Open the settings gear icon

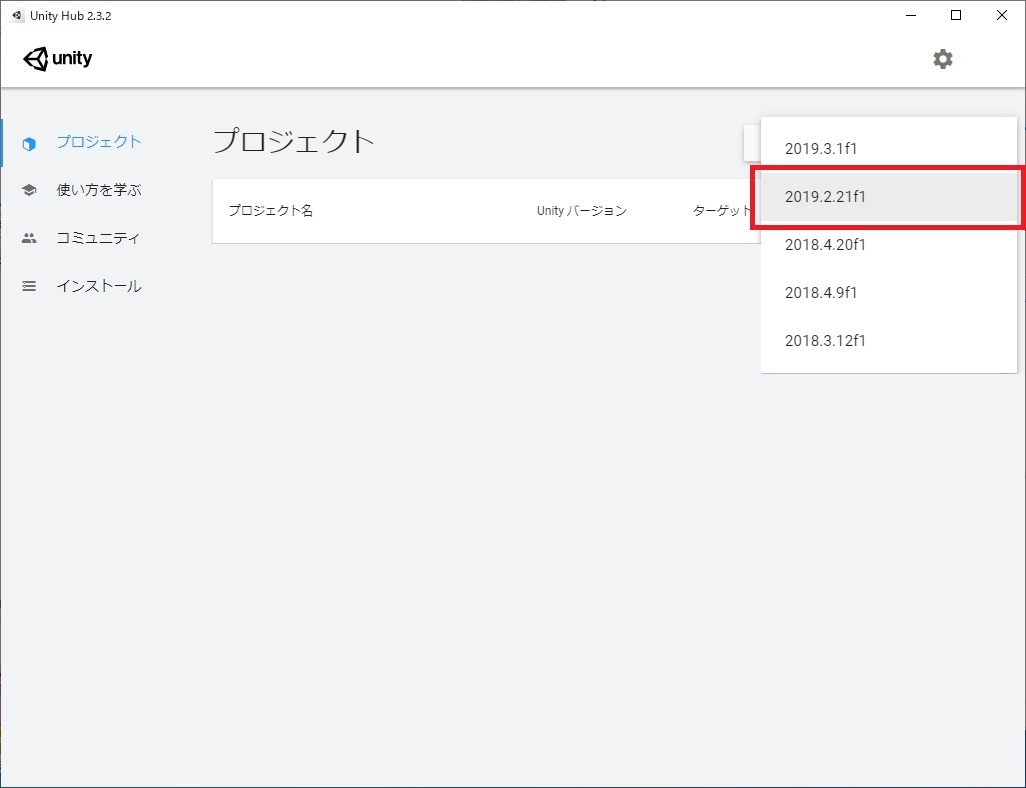(942, 59)
